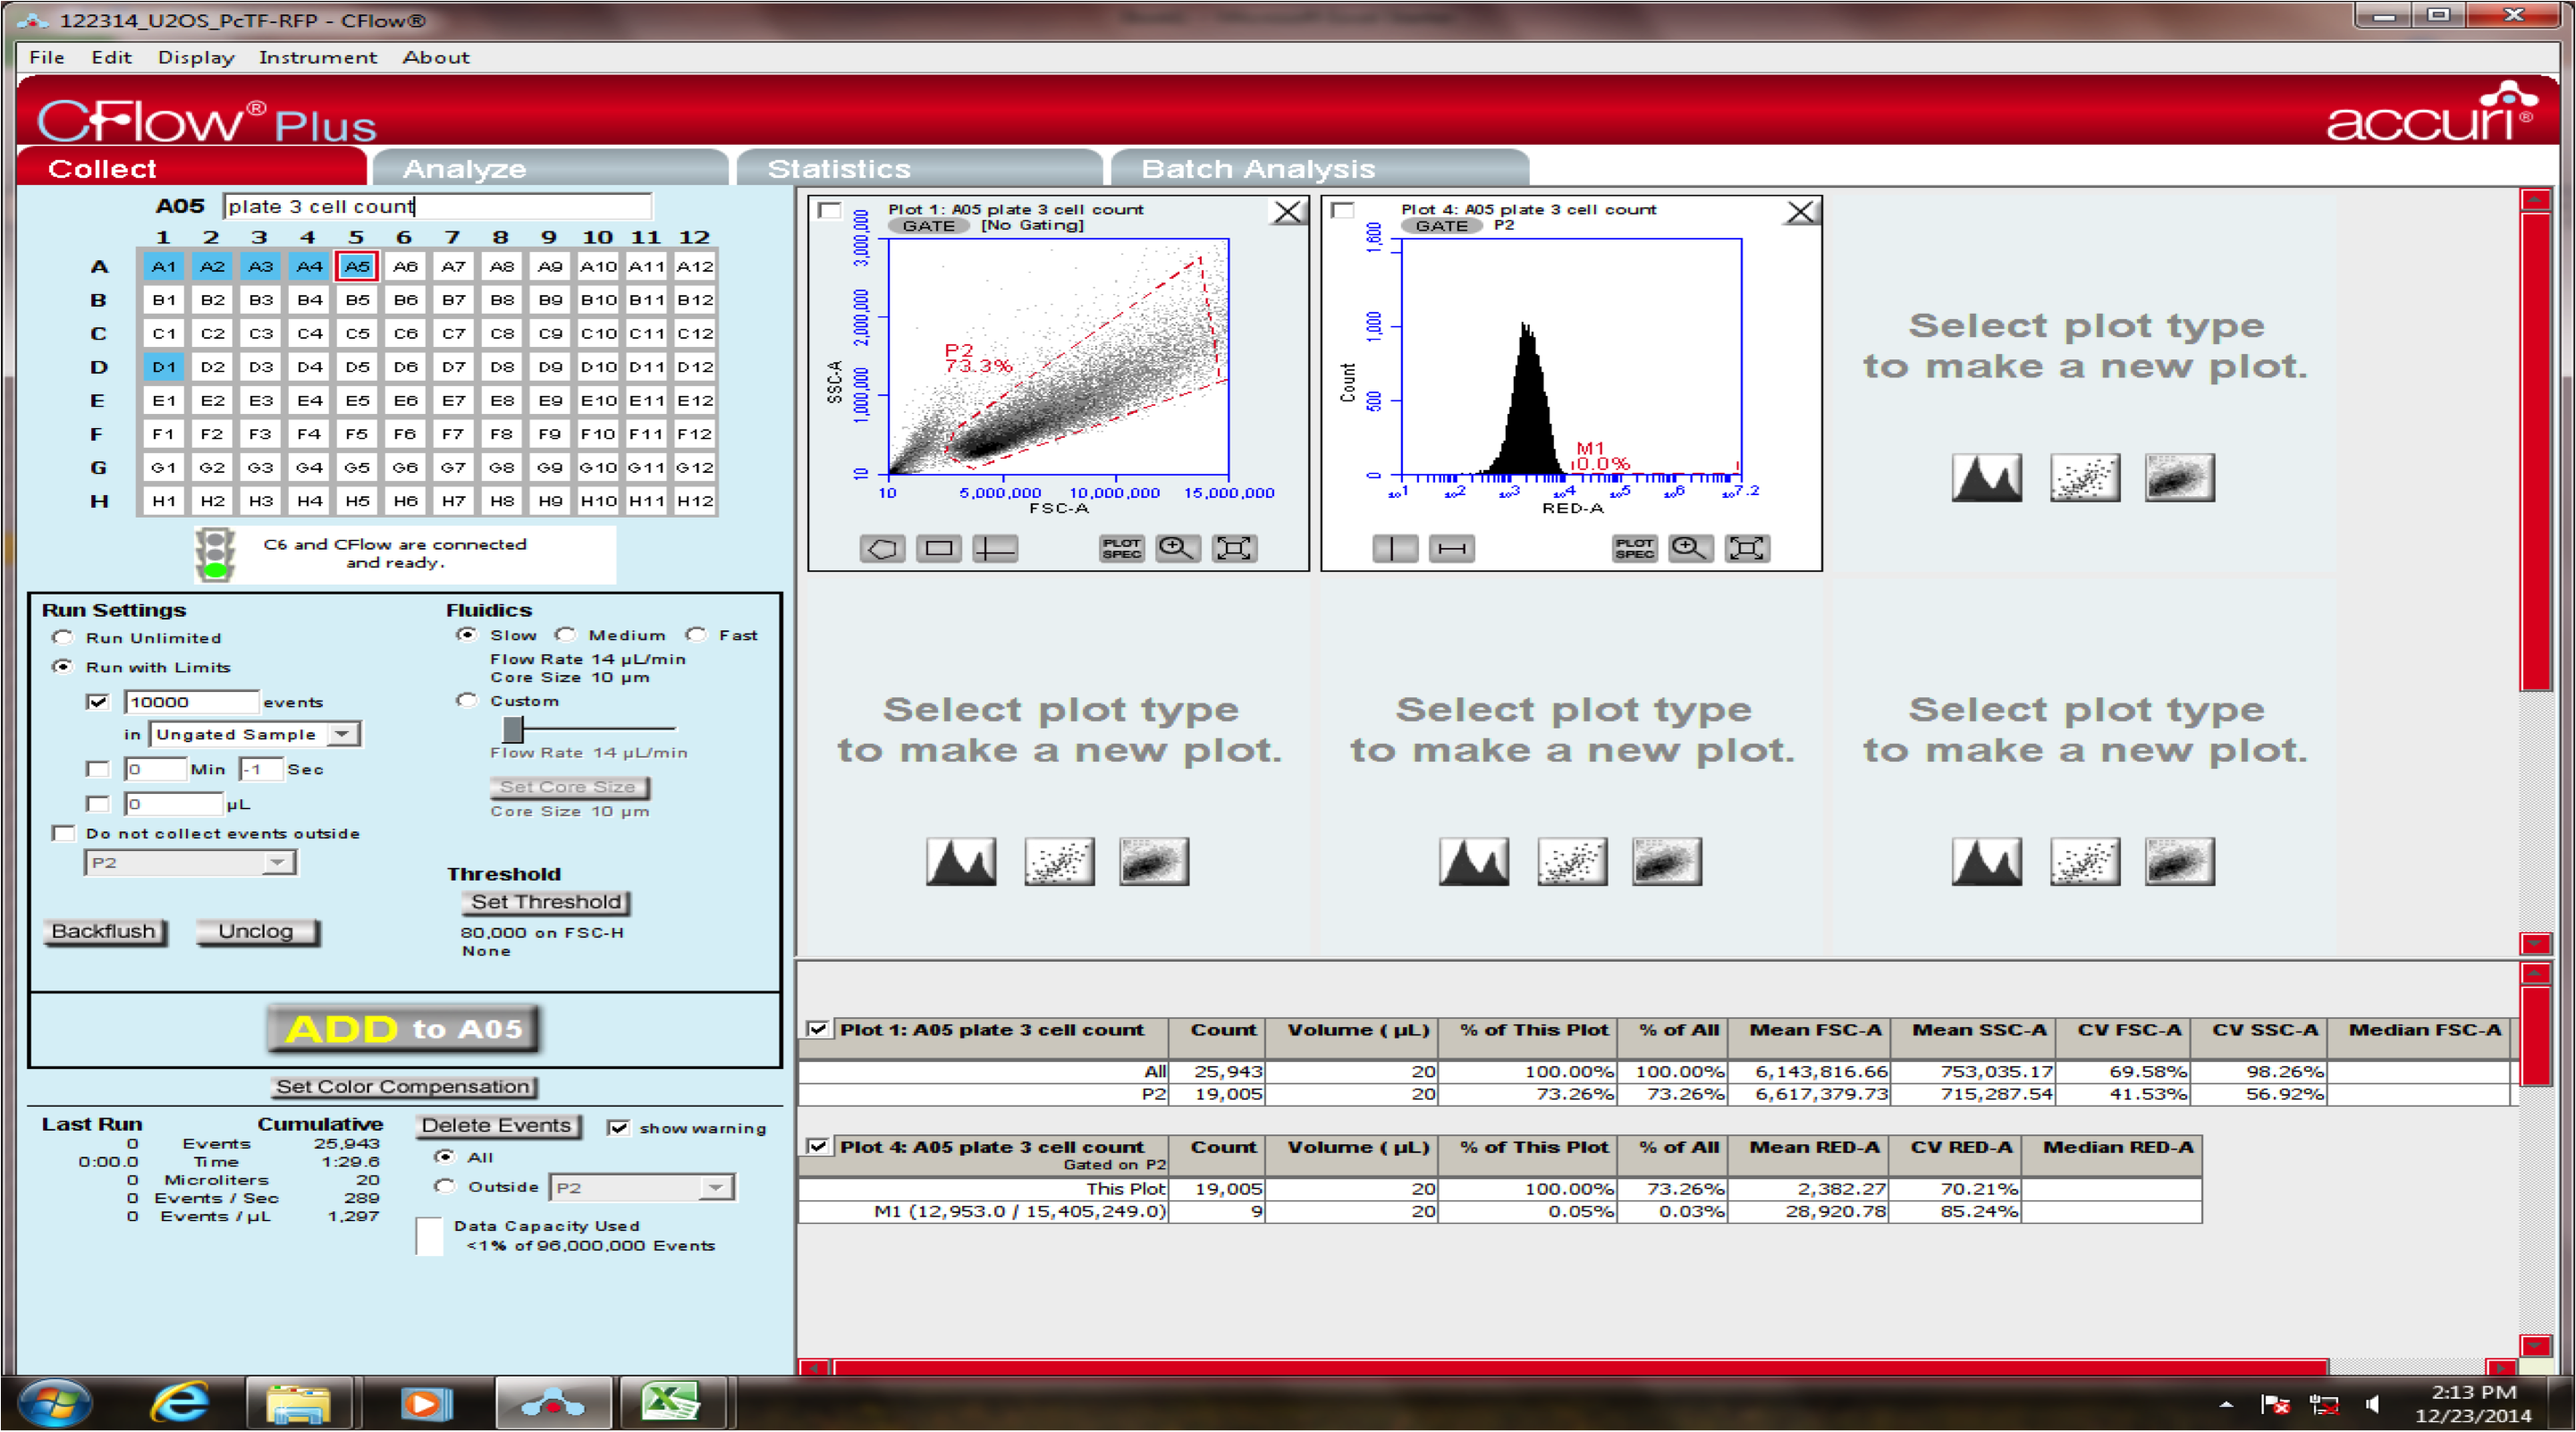The width and height of the screenshot is (2576, 1432).
Task: Activate the zoom tool in Plot 1
Action: tap(1177, 548)
